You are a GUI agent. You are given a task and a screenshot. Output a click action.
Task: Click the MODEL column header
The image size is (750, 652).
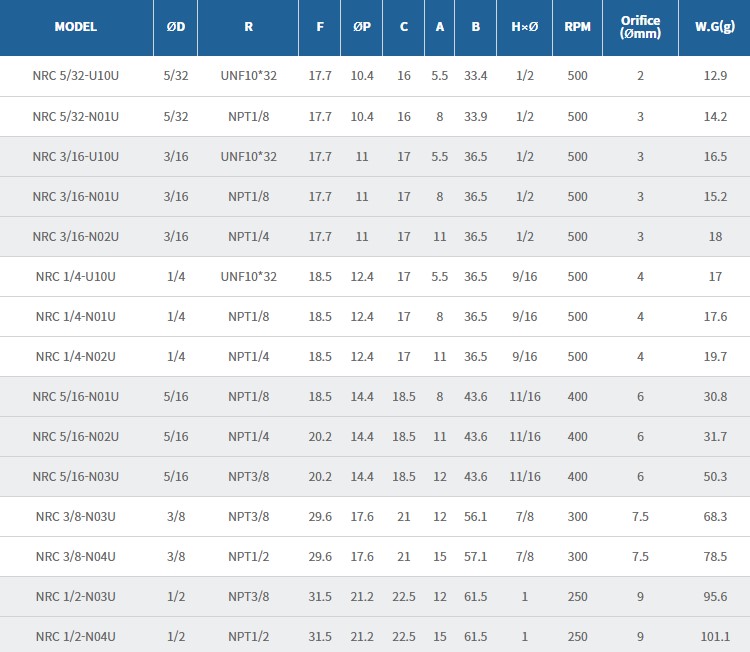tap(76, 27)
